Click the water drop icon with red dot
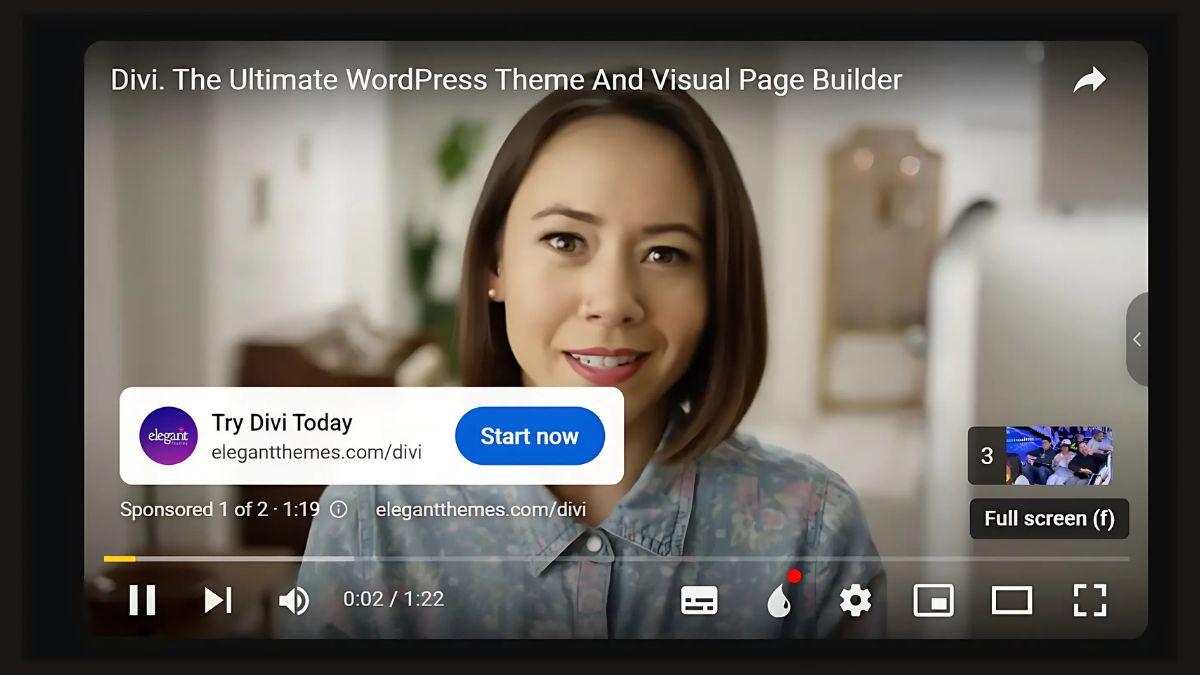The width and height of the screenshot is (1200, 675). 780,598
